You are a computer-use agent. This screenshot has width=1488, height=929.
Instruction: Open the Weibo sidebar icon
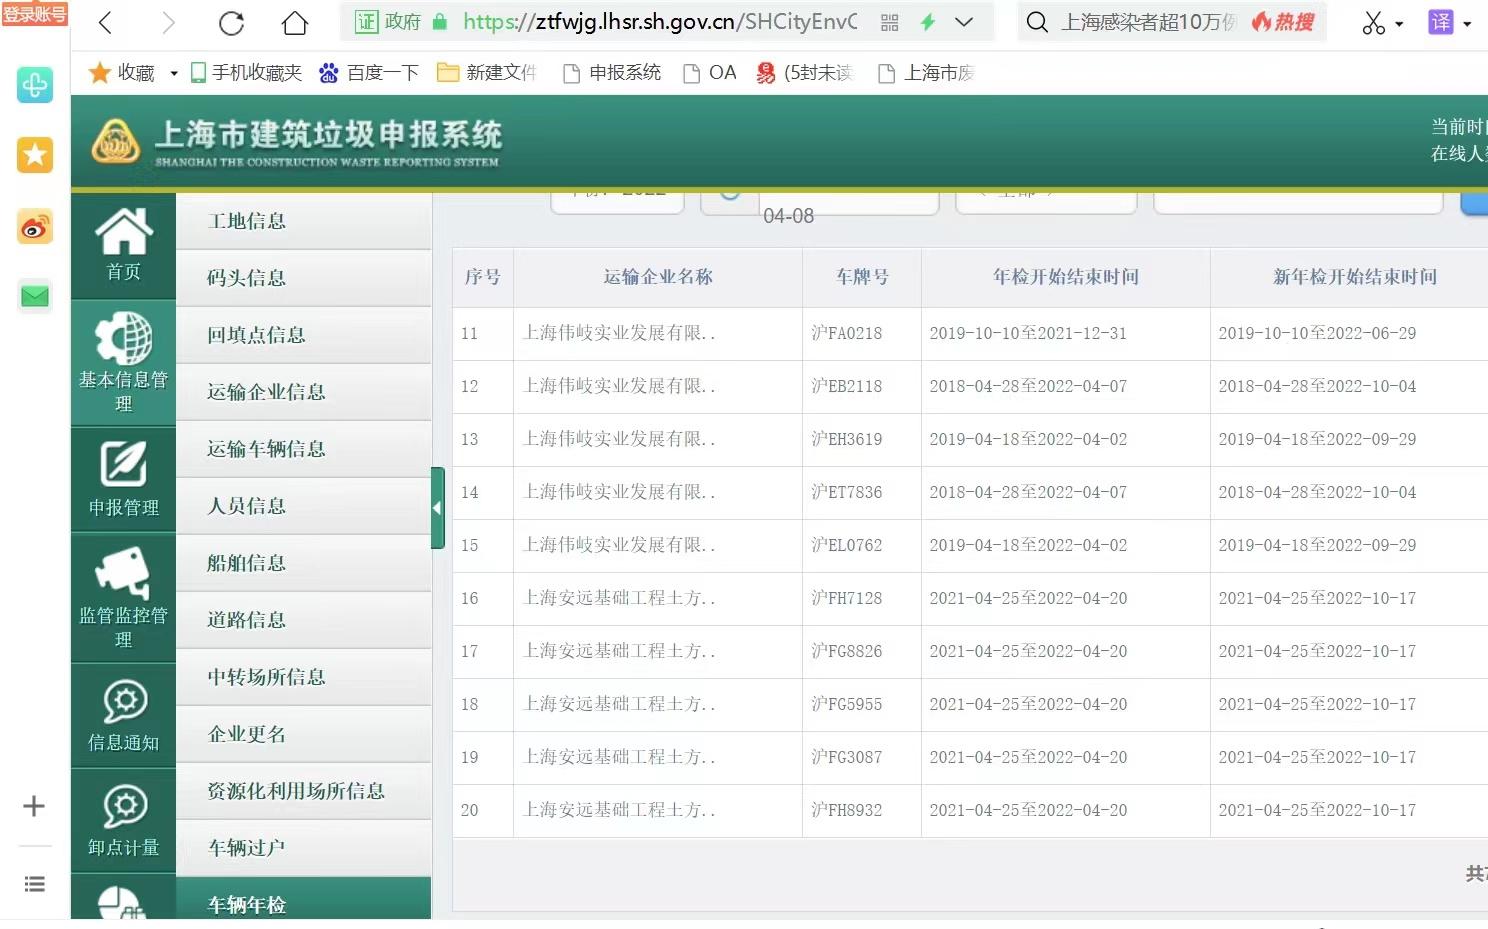coord(35,228)
